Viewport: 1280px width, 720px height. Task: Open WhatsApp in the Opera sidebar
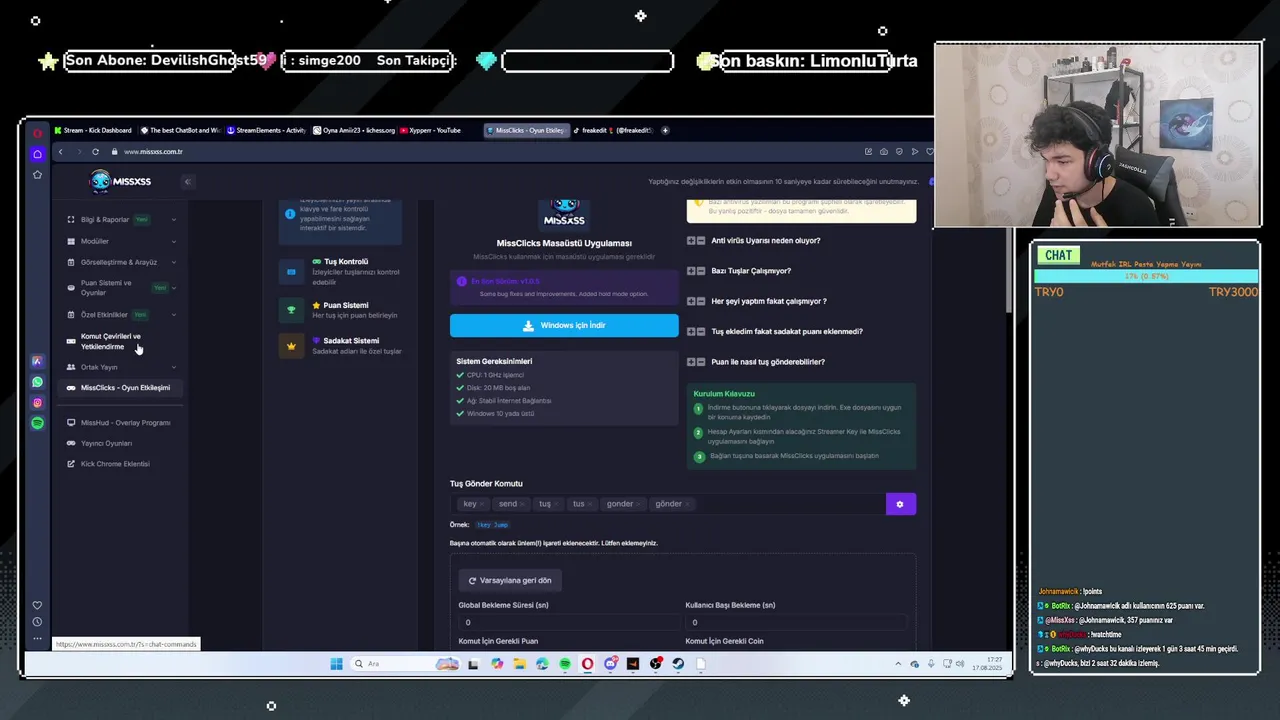tap(37, 382)
